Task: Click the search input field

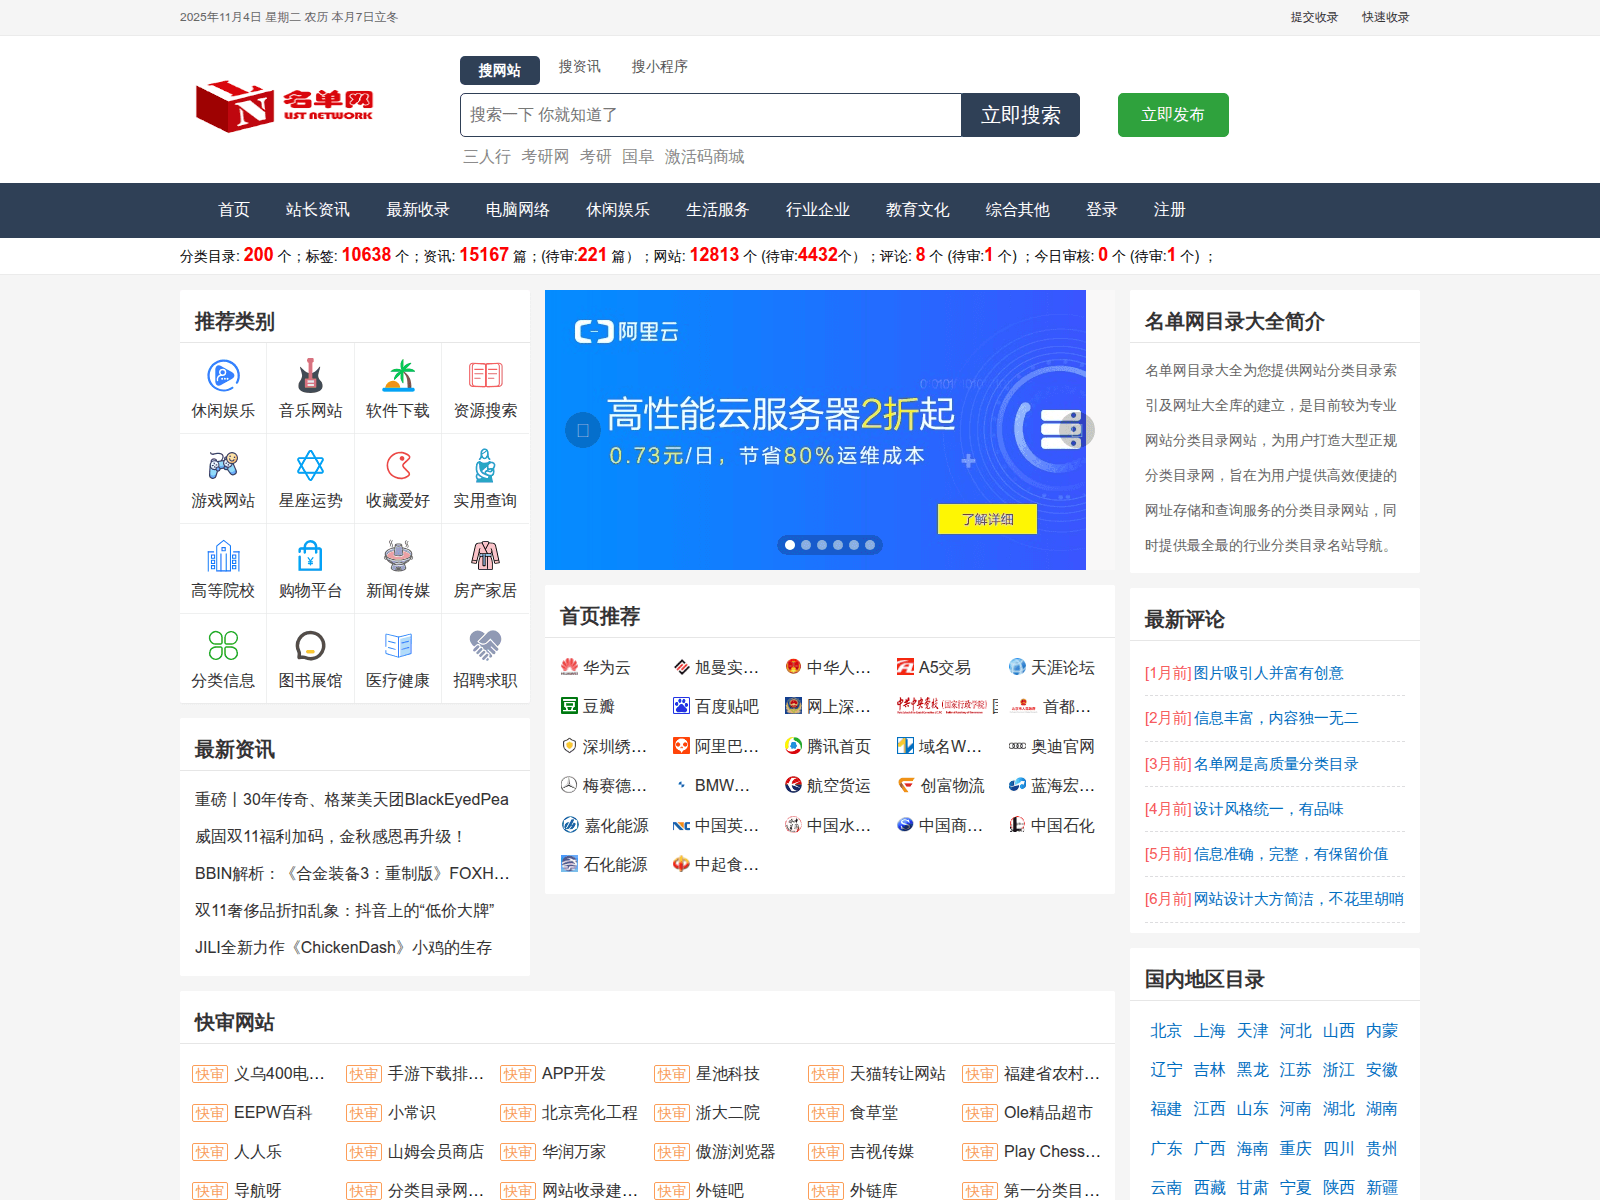Action: (710, 115)
